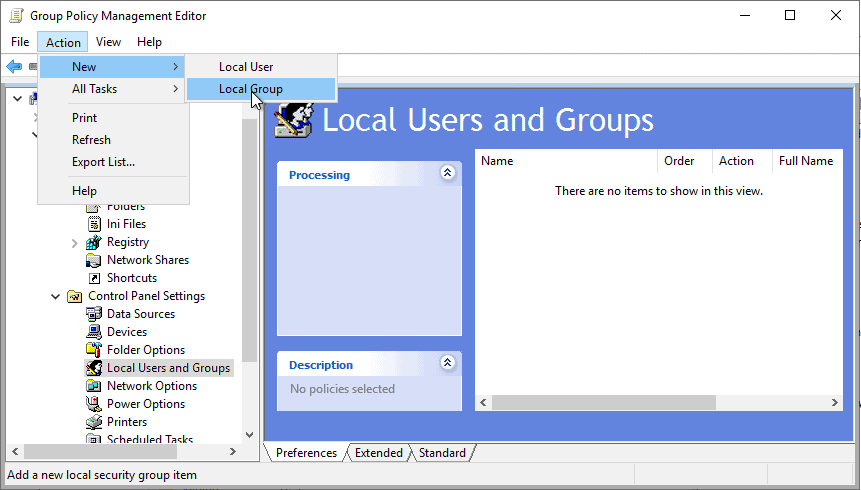
Task: Collapse the Control Panel Settings node
Action: tap(55, 296)
